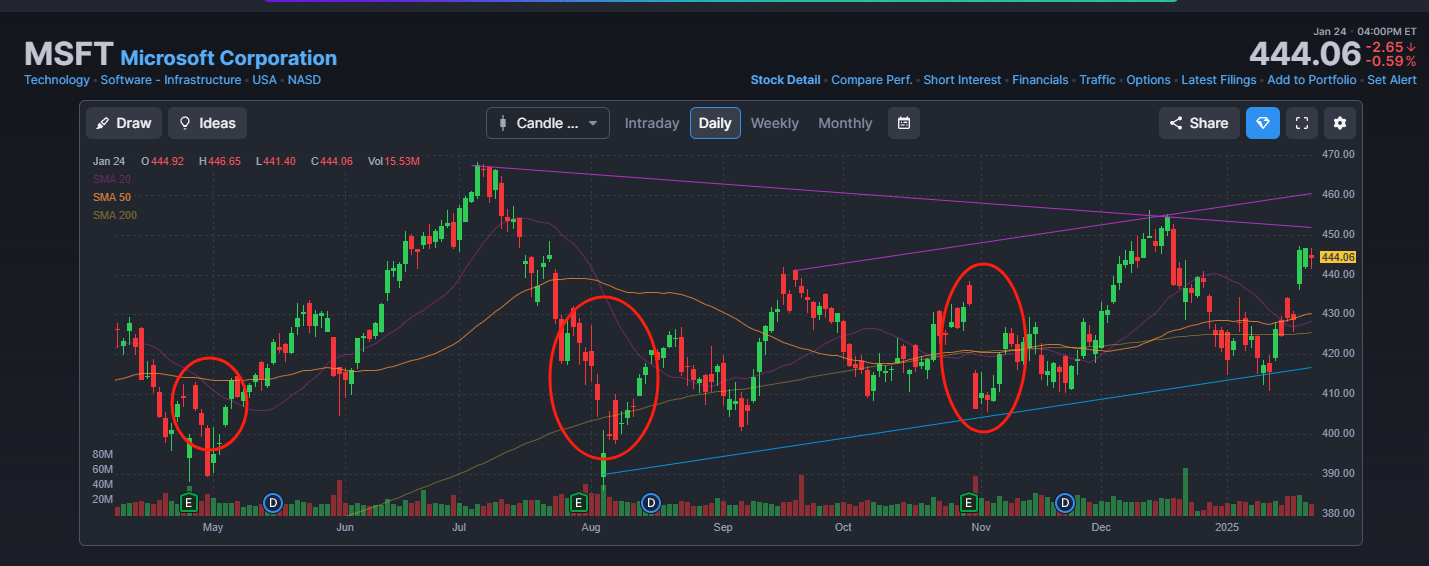Click the SMA 200 indicator label
Screen dimensions: 1429x566
point(115,215)
